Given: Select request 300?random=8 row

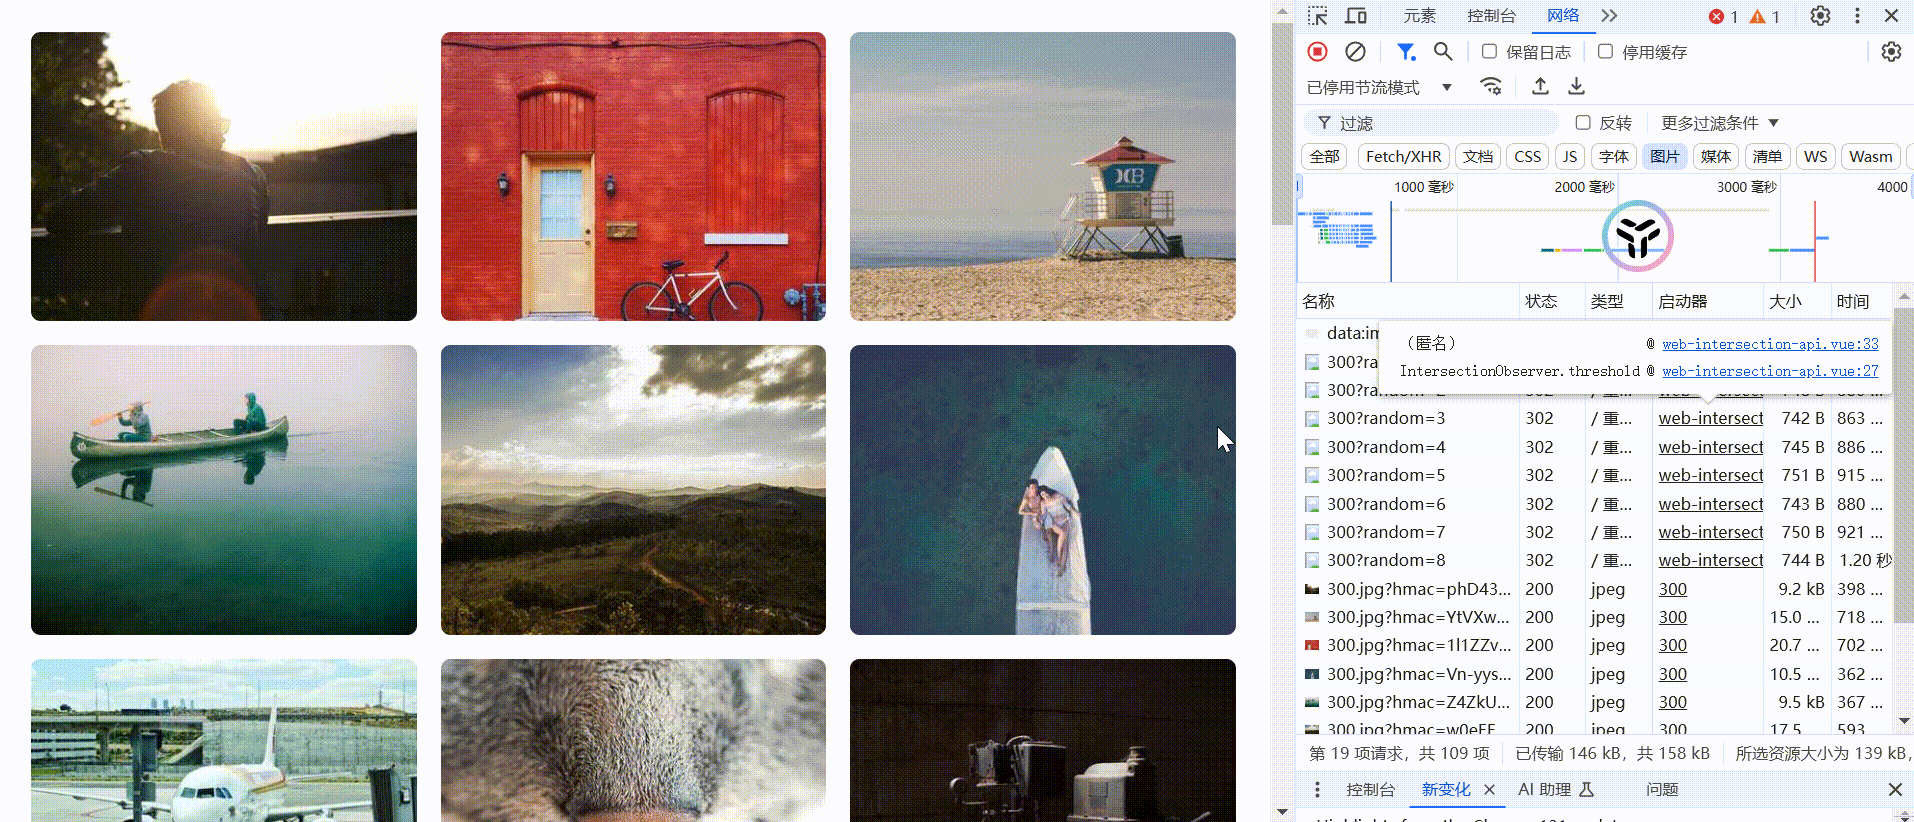Looking at the screenshot, I should pyautogui.click(x=1596, y=560).
